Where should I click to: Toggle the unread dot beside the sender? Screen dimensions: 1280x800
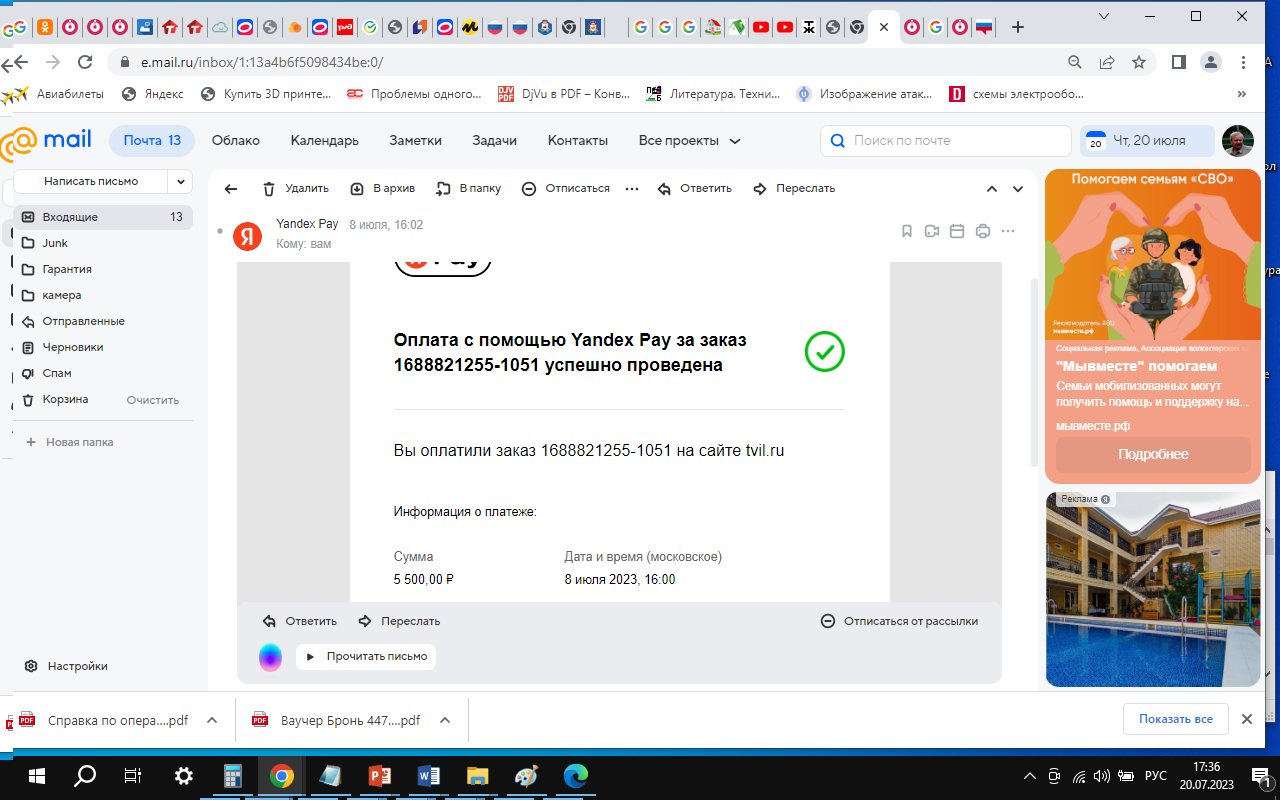pos(220,231)
